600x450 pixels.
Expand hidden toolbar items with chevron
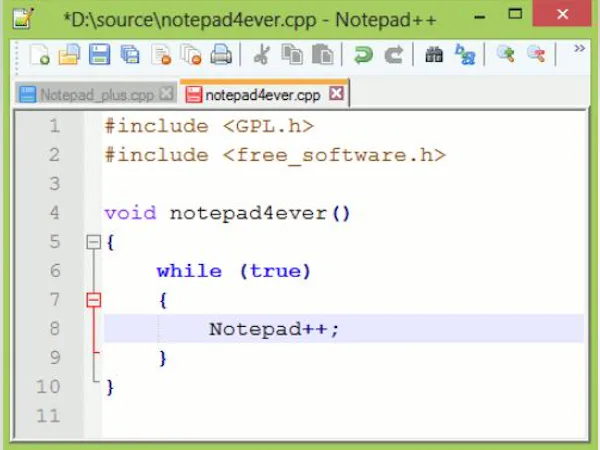click(x=579, y=48)
